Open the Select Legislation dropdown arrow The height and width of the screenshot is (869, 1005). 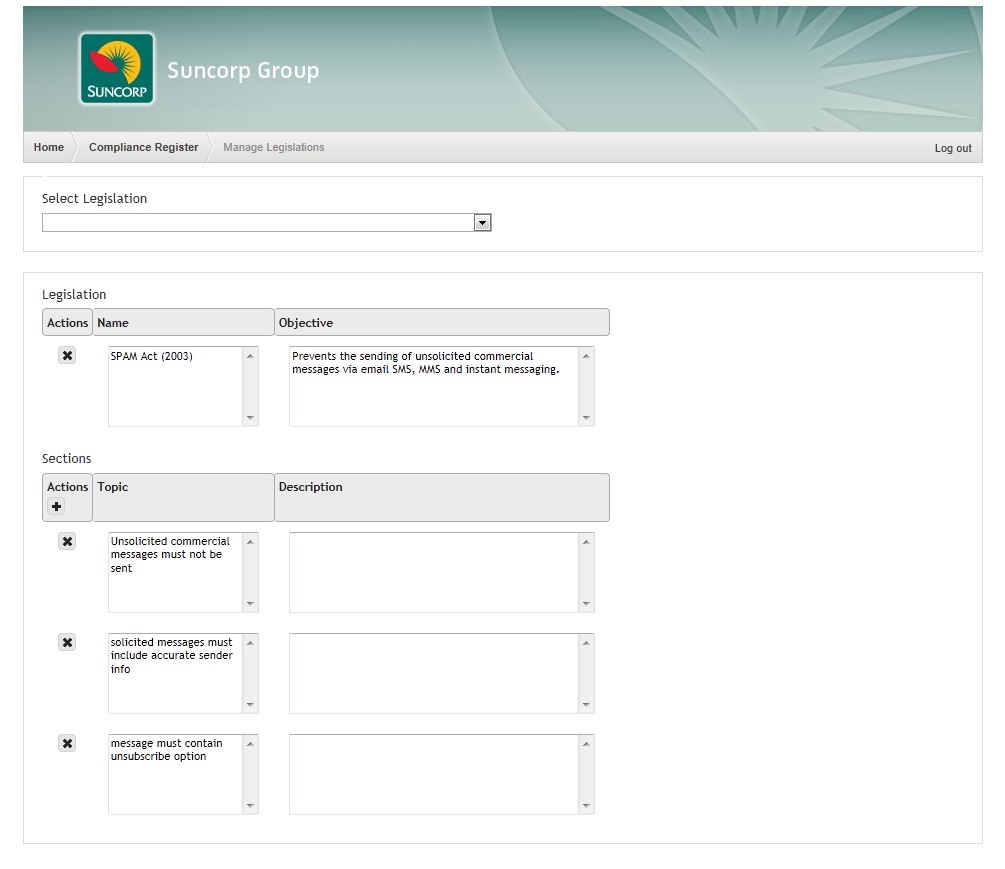(x=482, y=223)
